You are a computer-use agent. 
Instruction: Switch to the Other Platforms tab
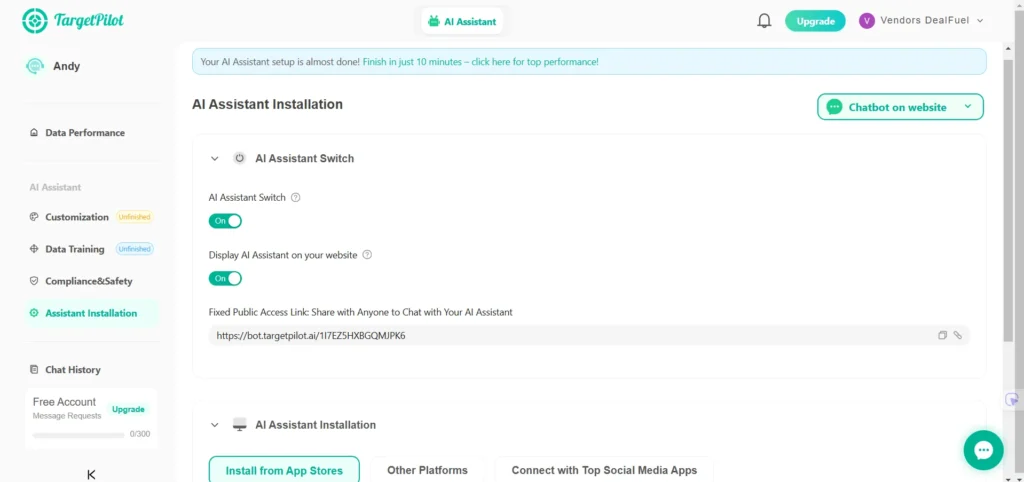click(427, 470)
